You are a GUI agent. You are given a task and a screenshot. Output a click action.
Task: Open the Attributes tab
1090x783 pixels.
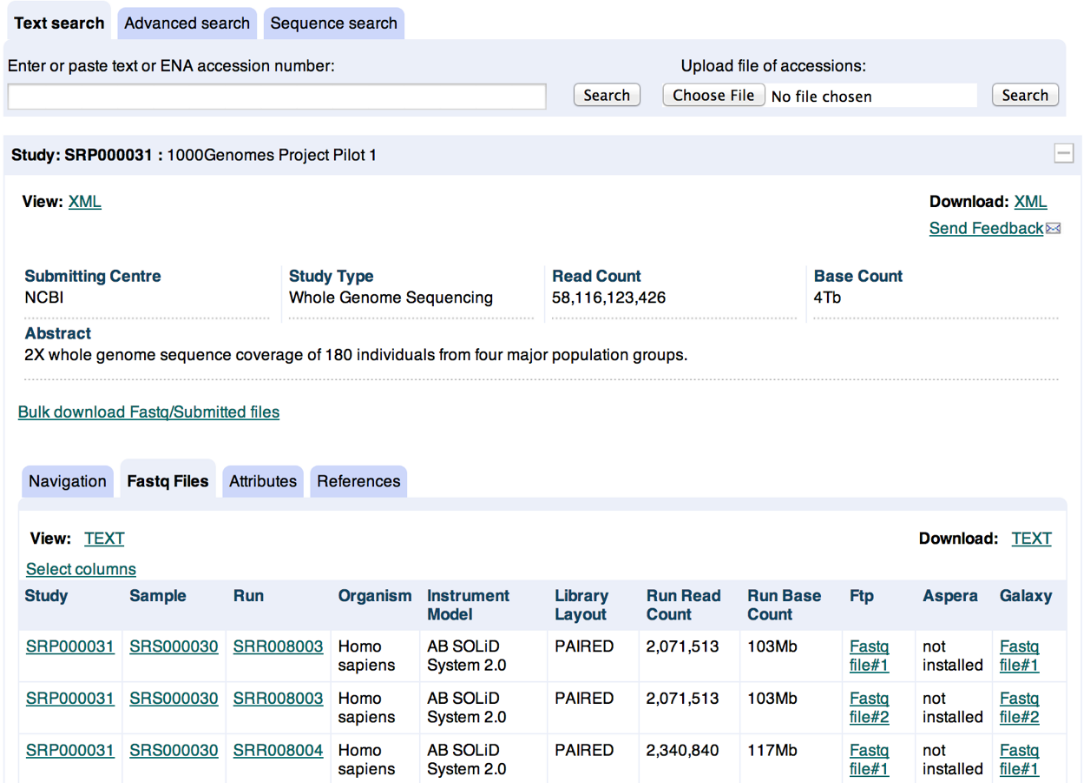263,481
